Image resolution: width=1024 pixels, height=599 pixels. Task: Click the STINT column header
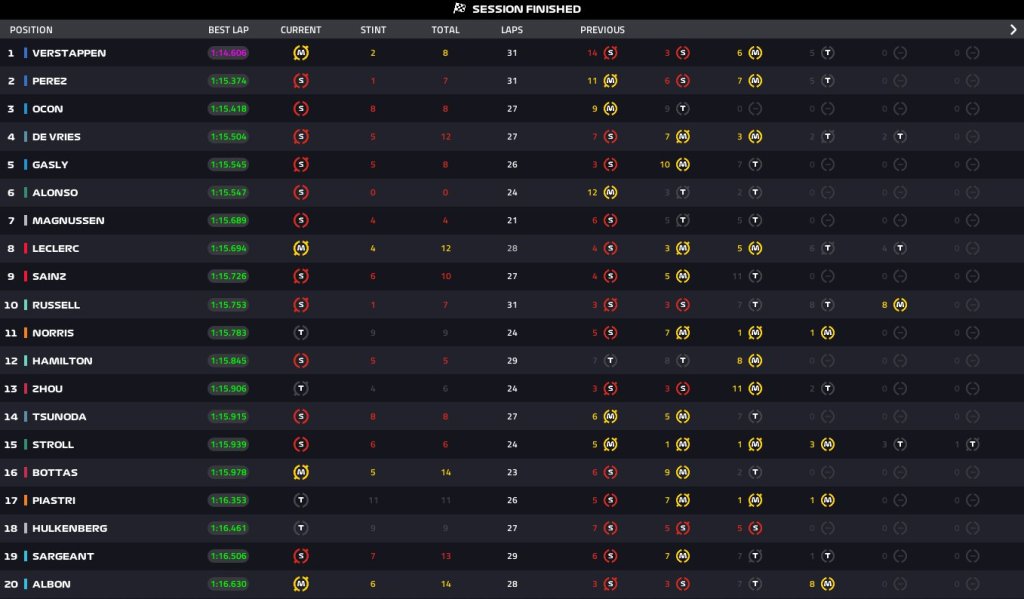[x=373, y=30]
